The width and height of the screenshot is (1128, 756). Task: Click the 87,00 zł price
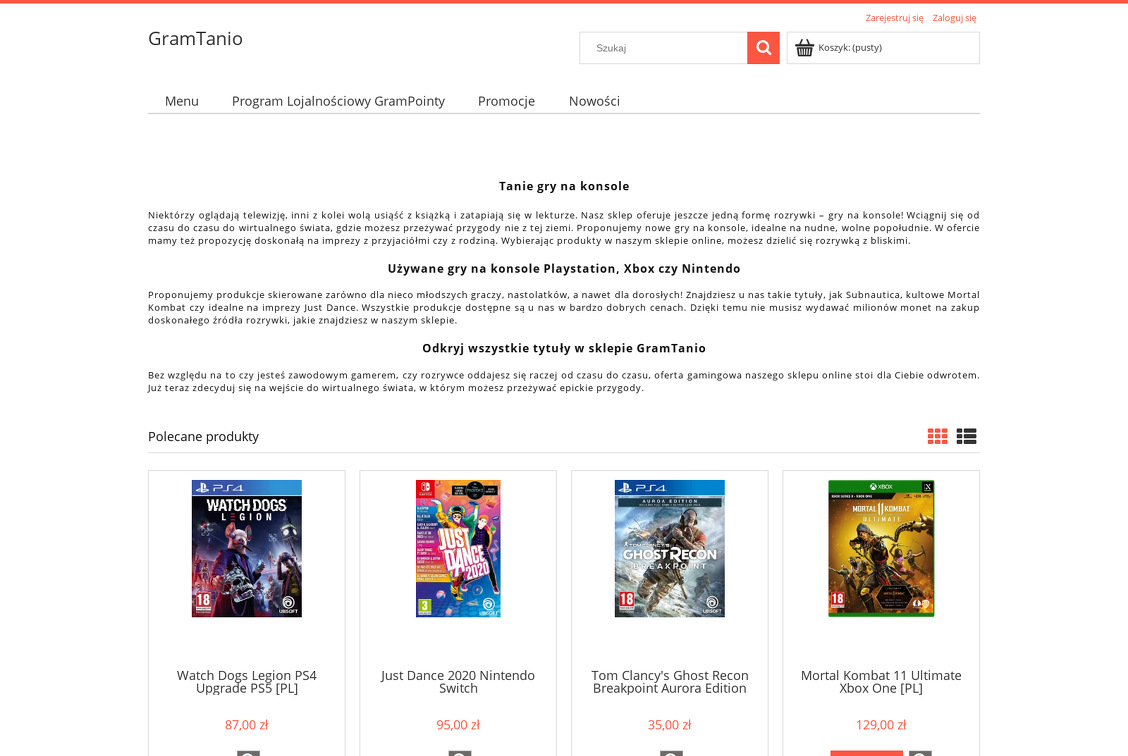(x=247, y=725)
